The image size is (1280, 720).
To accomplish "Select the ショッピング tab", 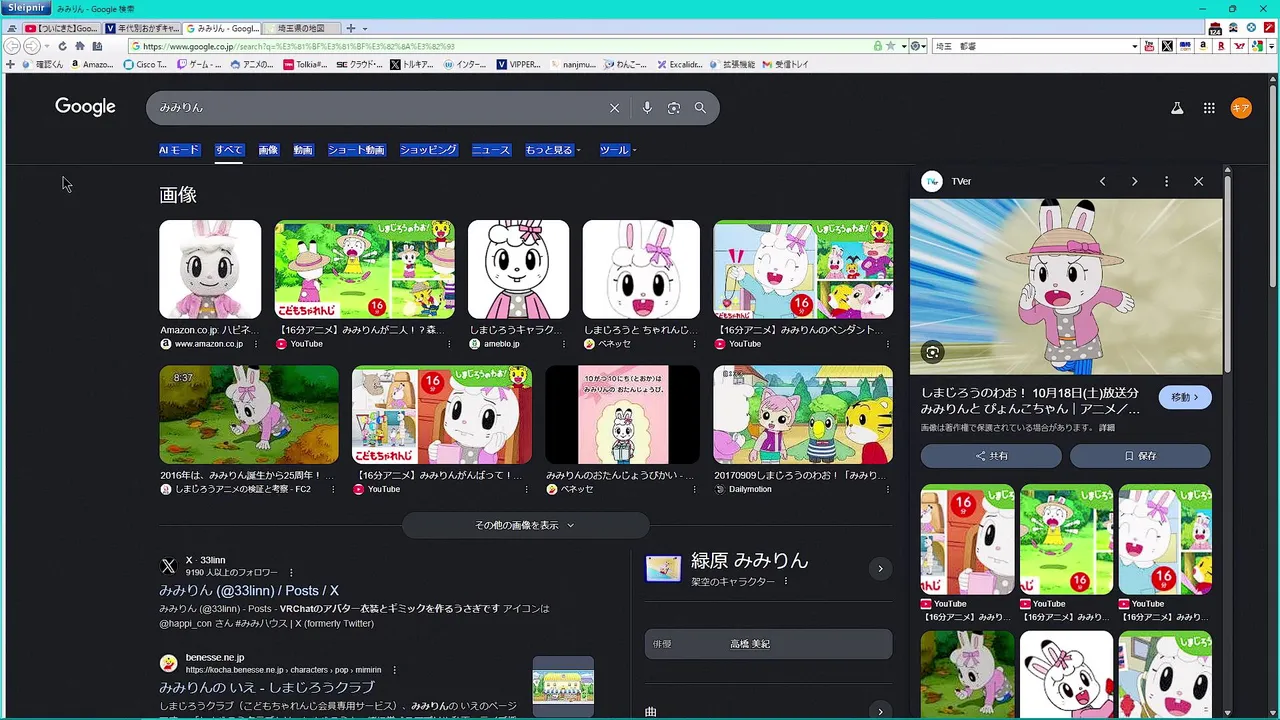I will point(428,150).
